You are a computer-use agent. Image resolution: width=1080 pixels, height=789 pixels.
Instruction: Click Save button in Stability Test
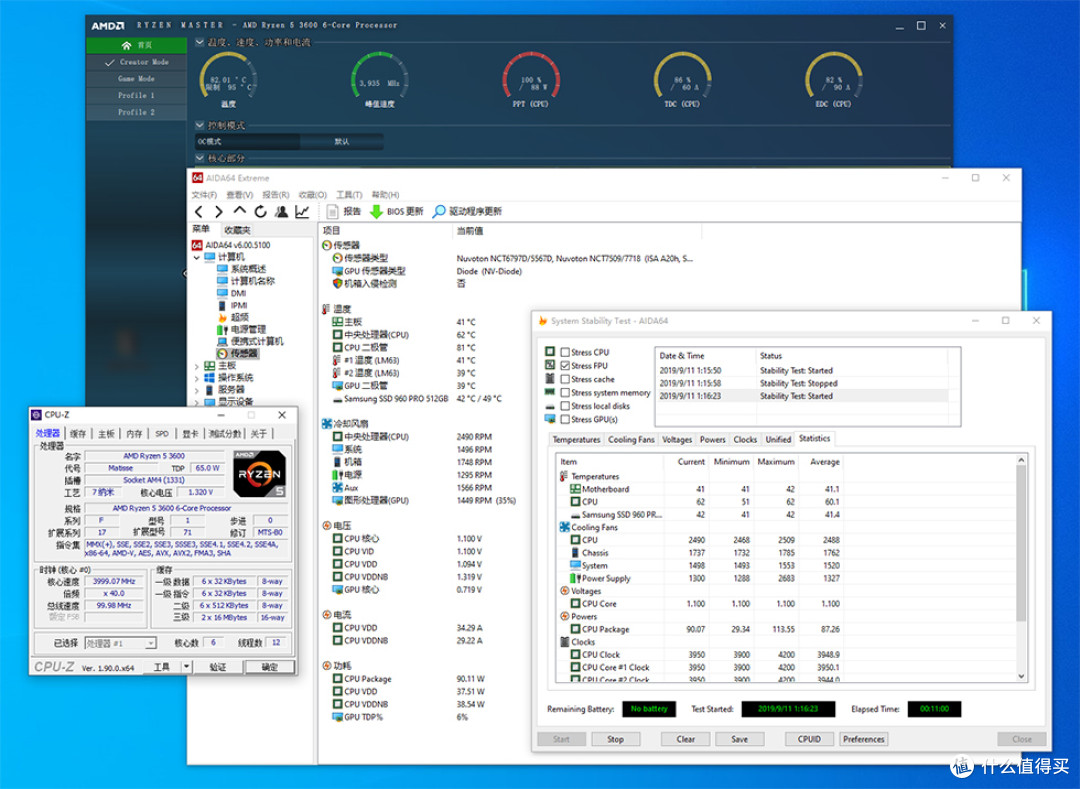[740, 739]
